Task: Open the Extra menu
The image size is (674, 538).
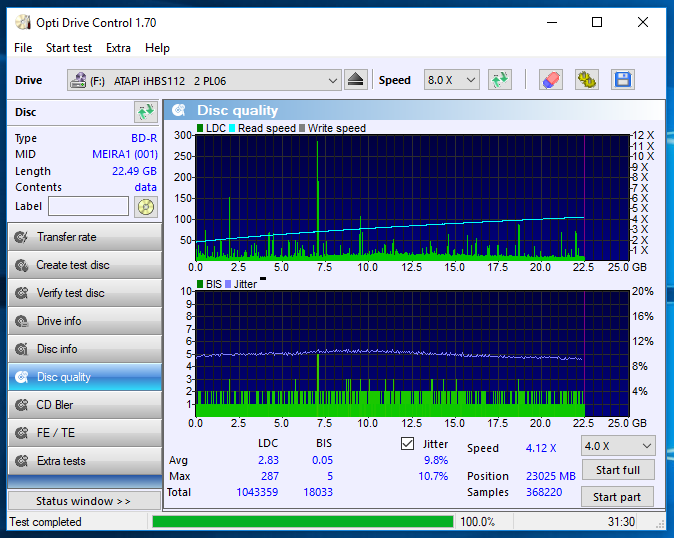Action: [118, 48]
